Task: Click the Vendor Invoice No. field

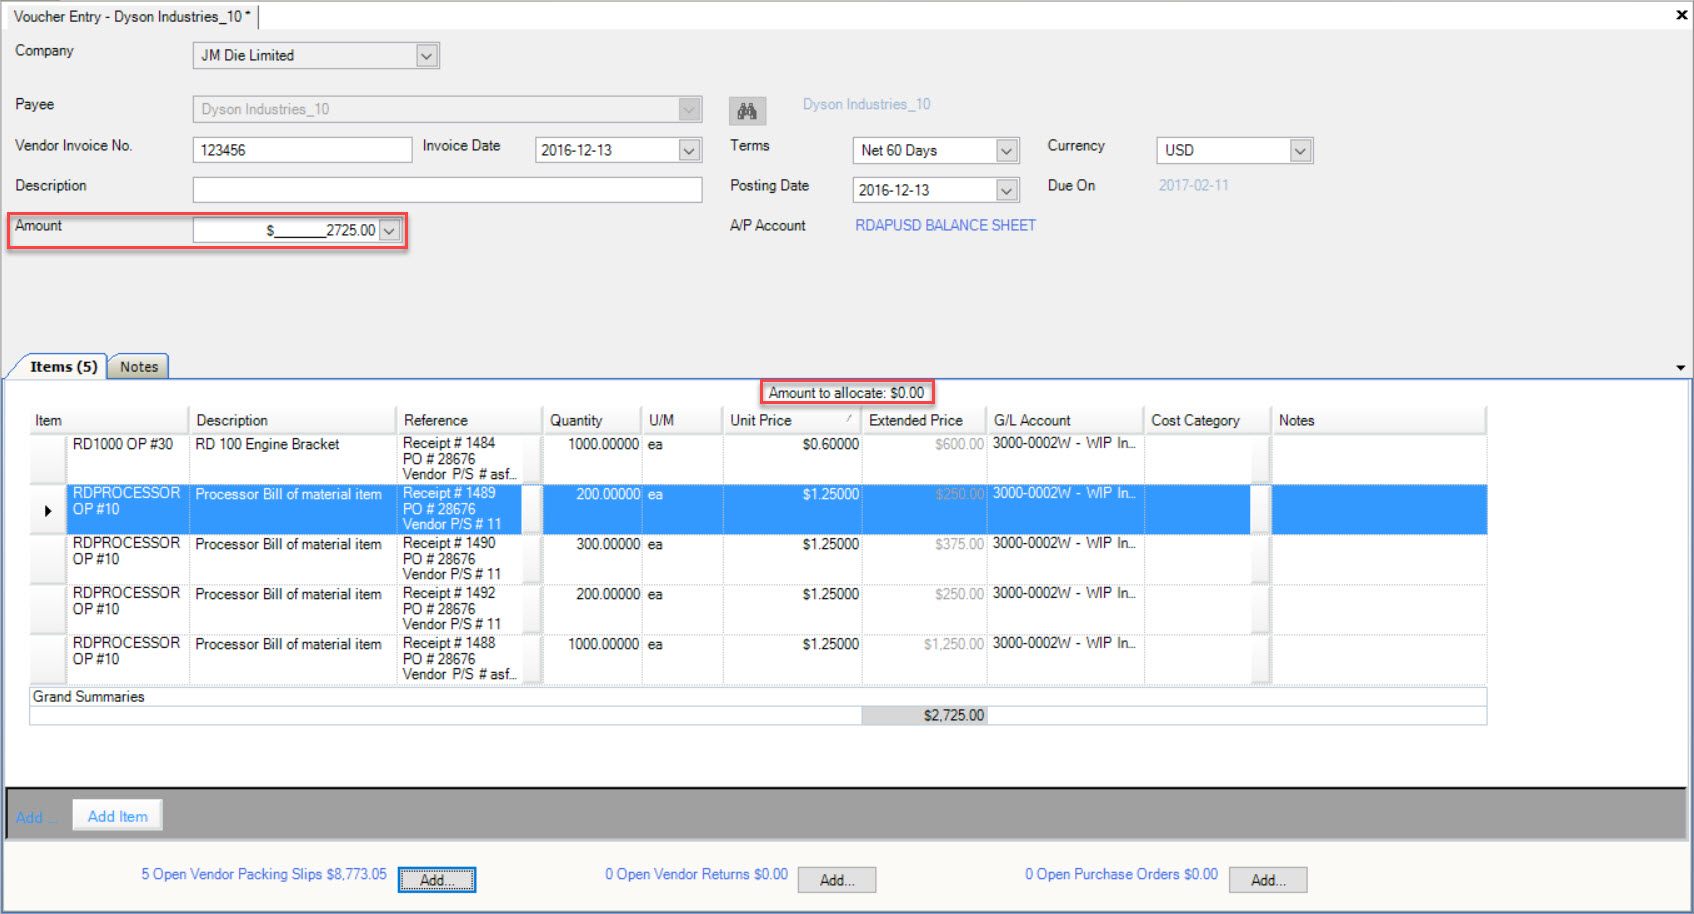Action: click(x=302, y=150)
